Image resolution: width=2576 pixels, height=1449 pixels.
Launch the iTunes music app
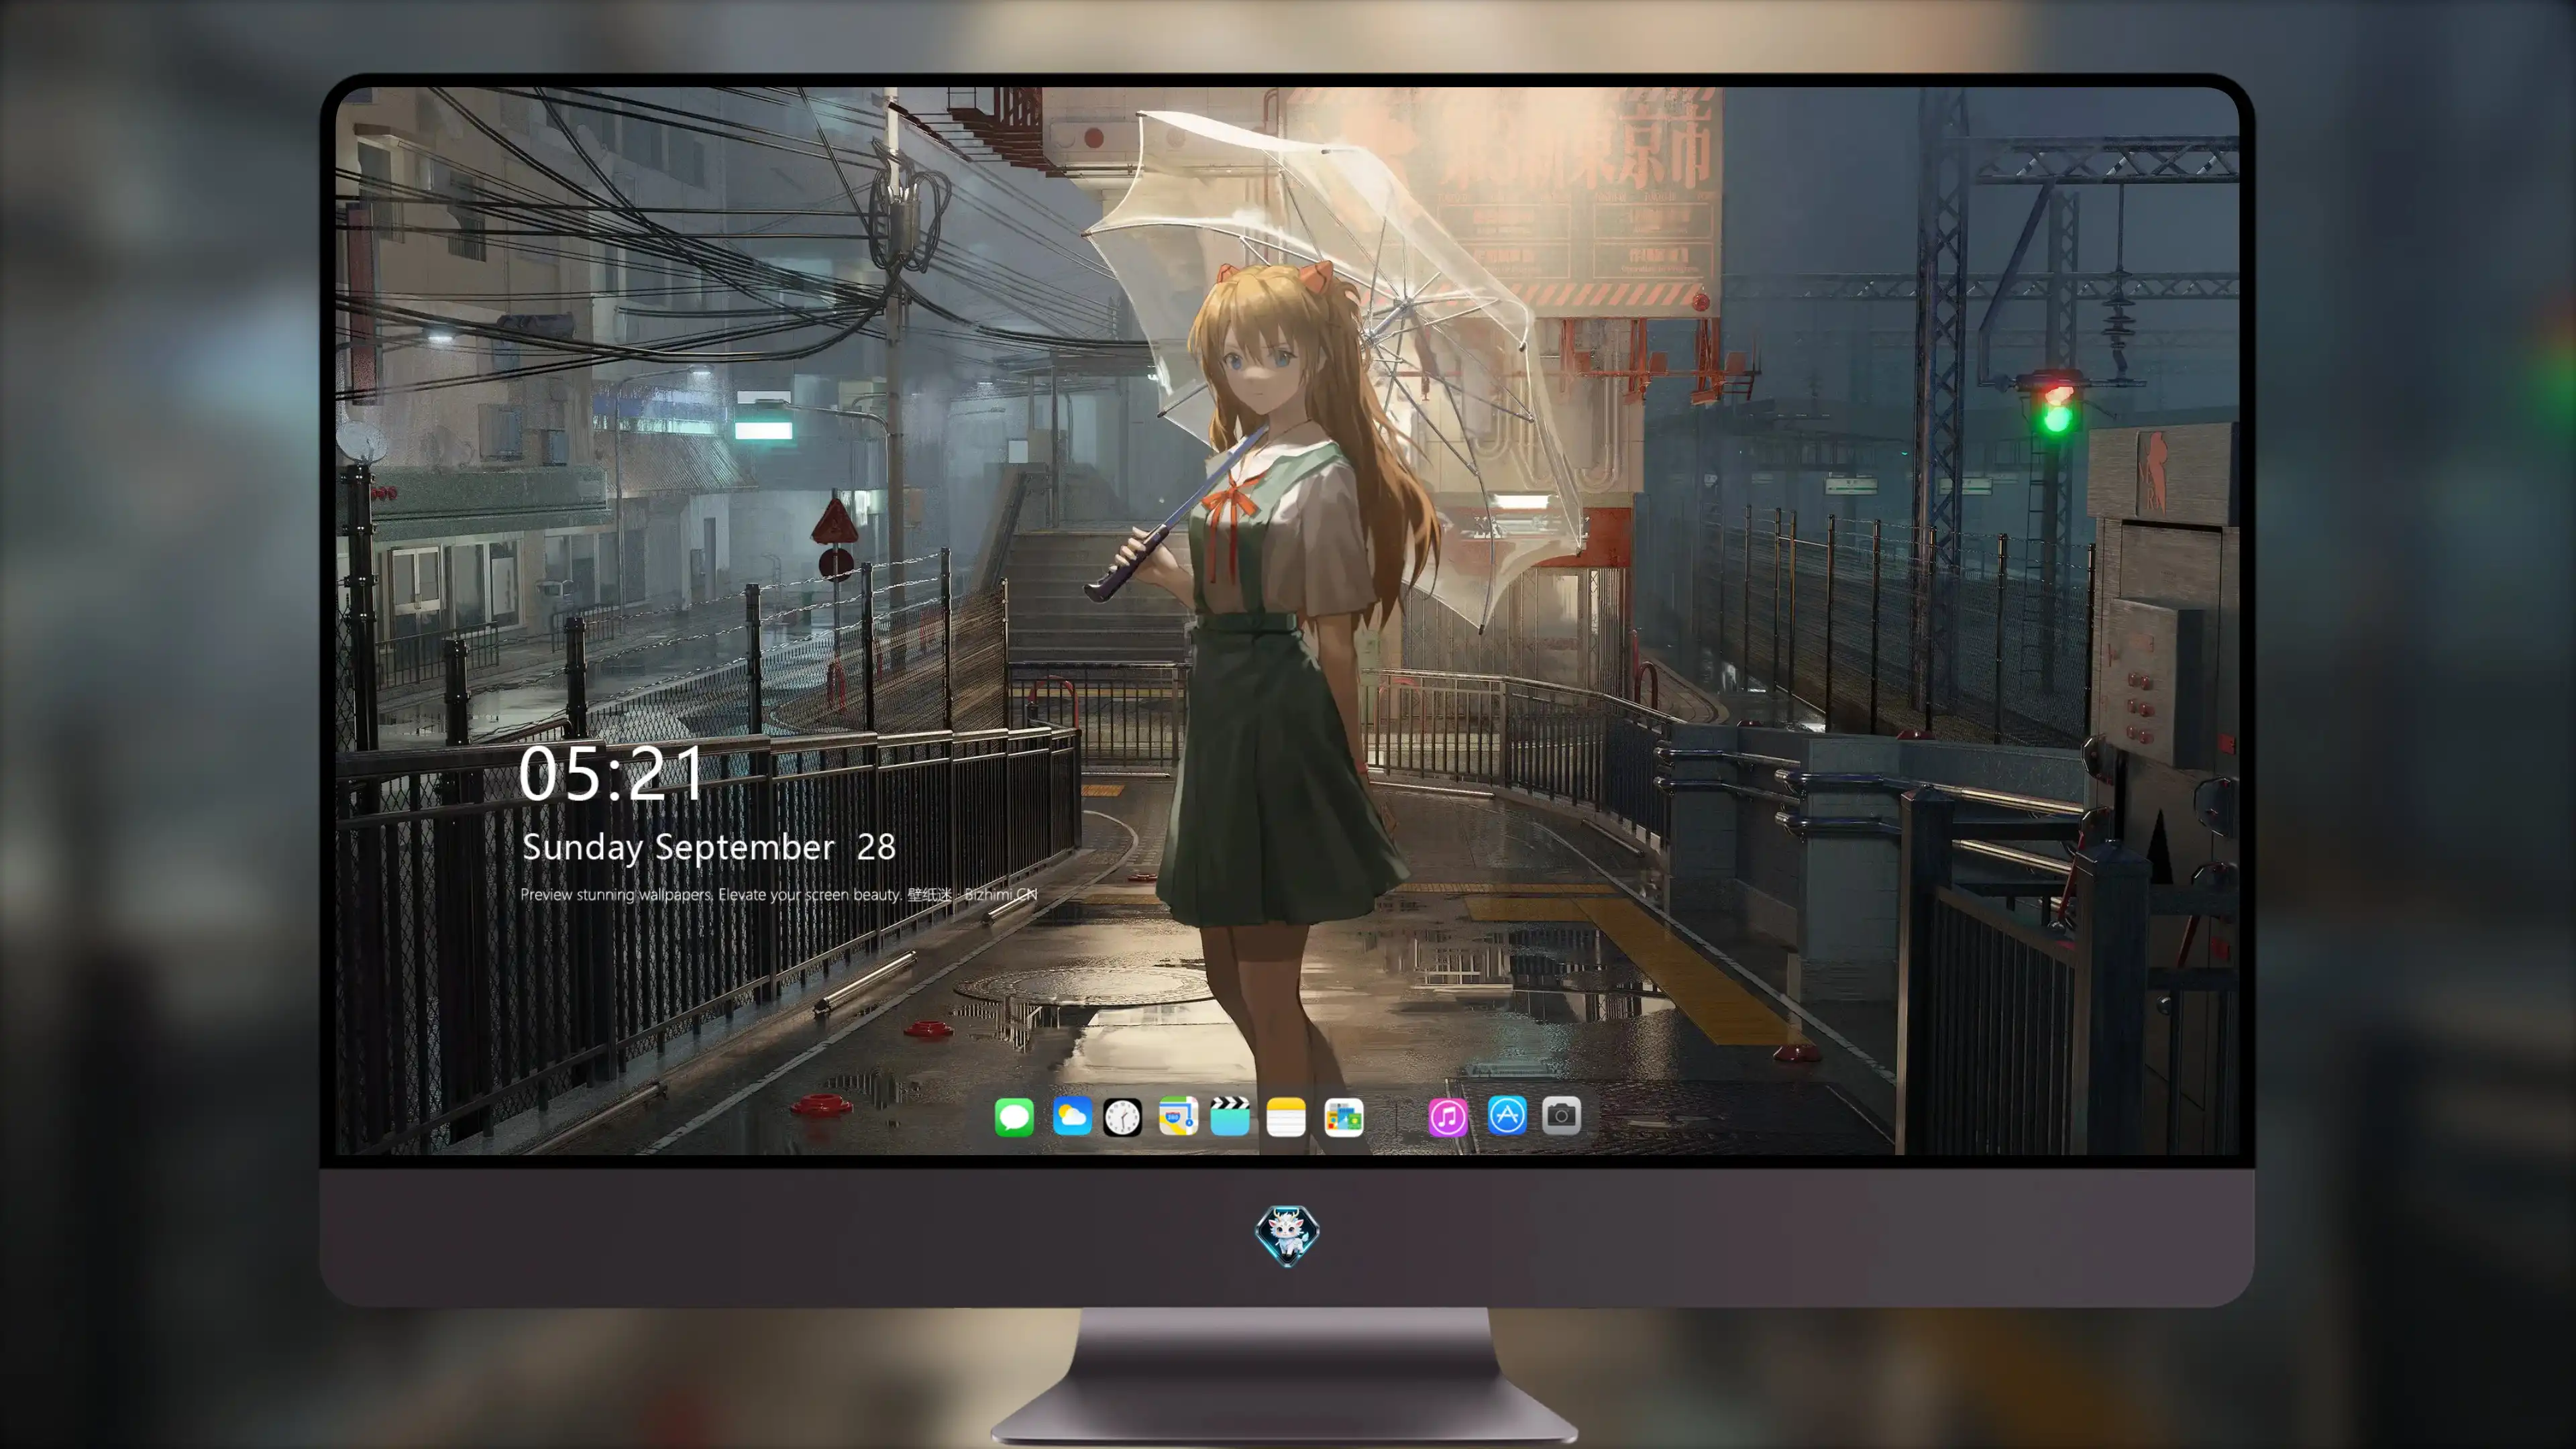click(1448, 1117)
